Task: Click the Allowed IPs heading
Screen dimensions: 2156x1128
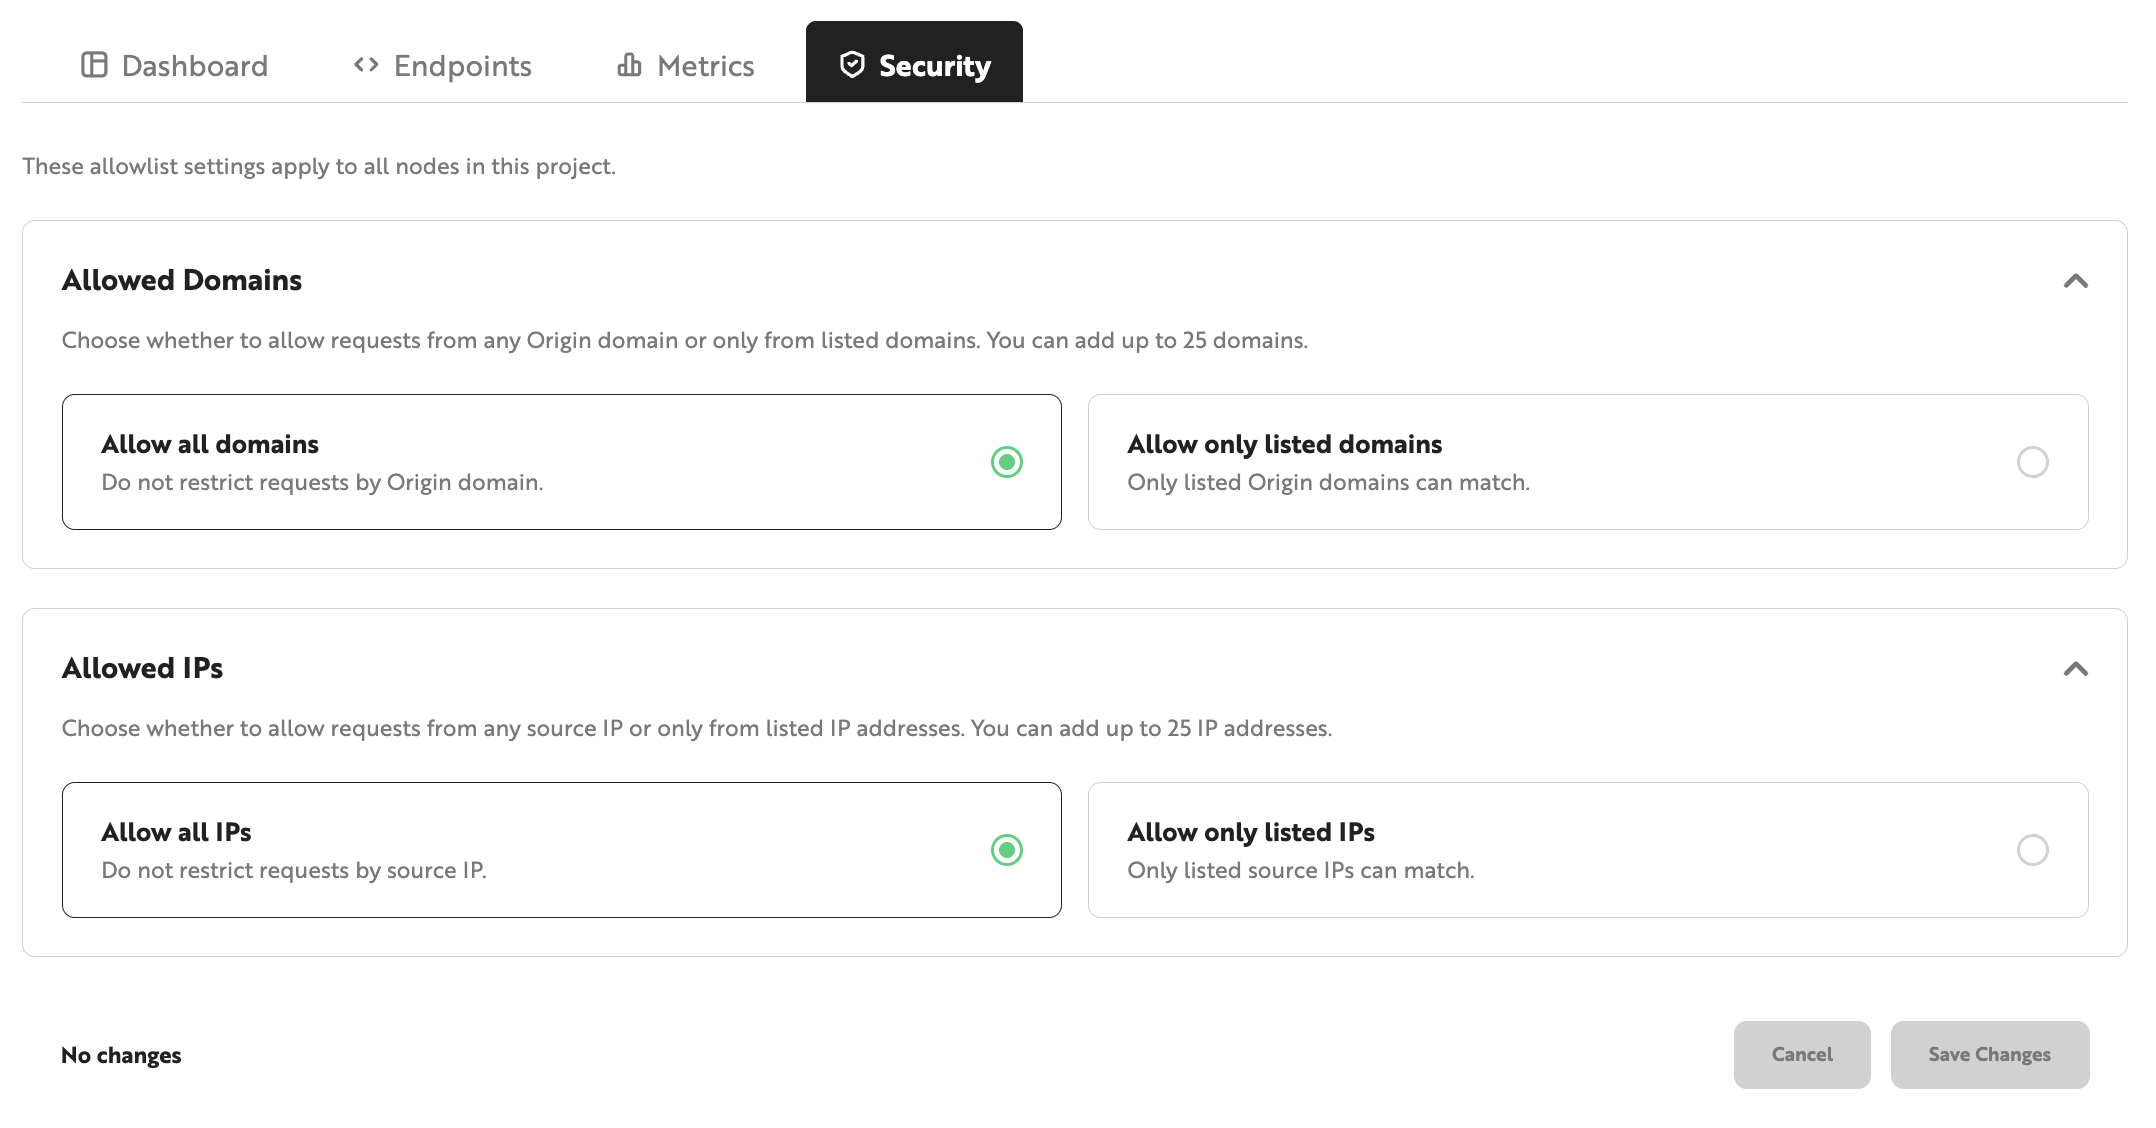Action: 143,668
